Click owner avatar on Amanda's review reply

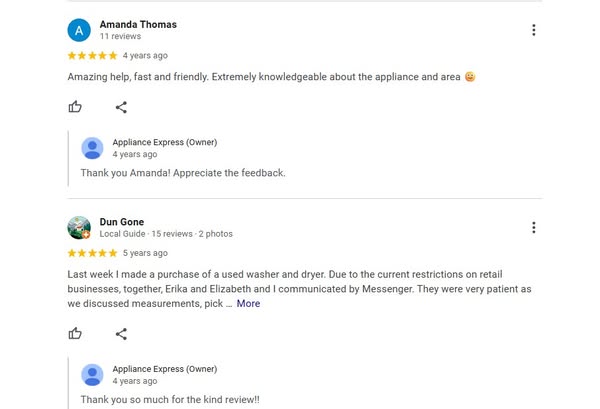pyautogui.click(x=92, y=148)
